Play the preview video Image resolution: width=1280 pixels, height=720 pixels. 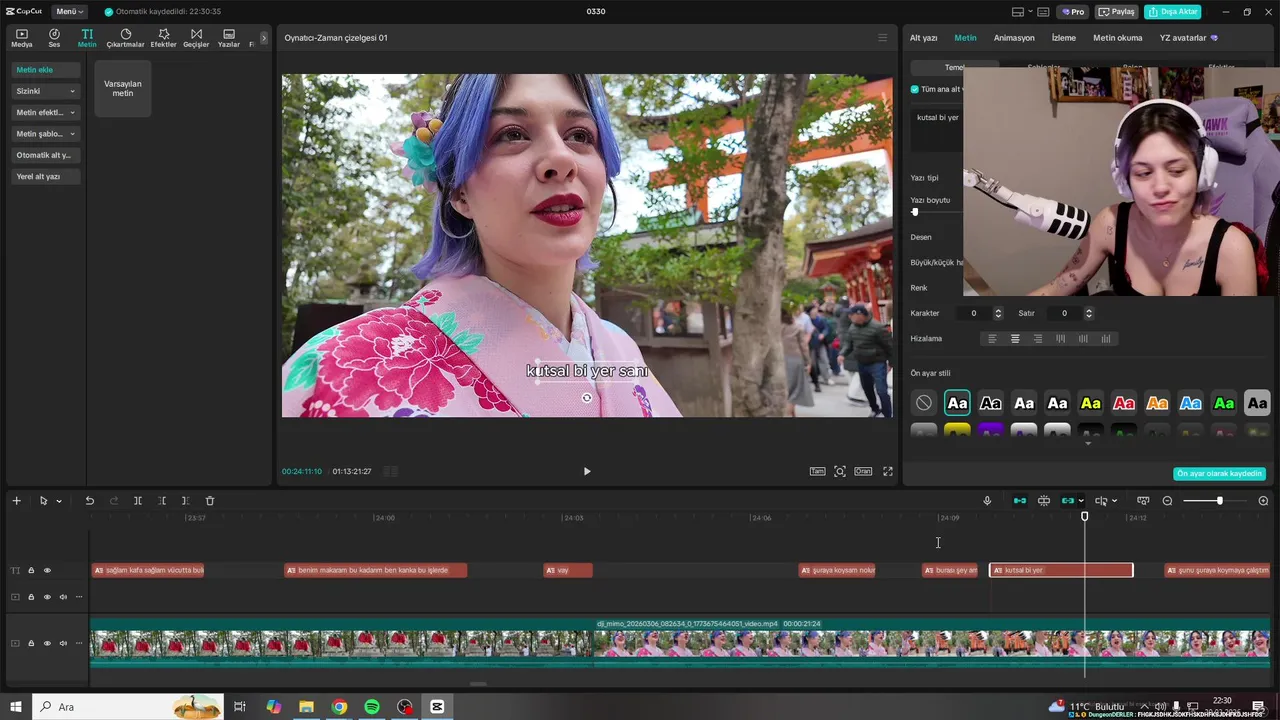pyautogui.click(x=587, y=471)
